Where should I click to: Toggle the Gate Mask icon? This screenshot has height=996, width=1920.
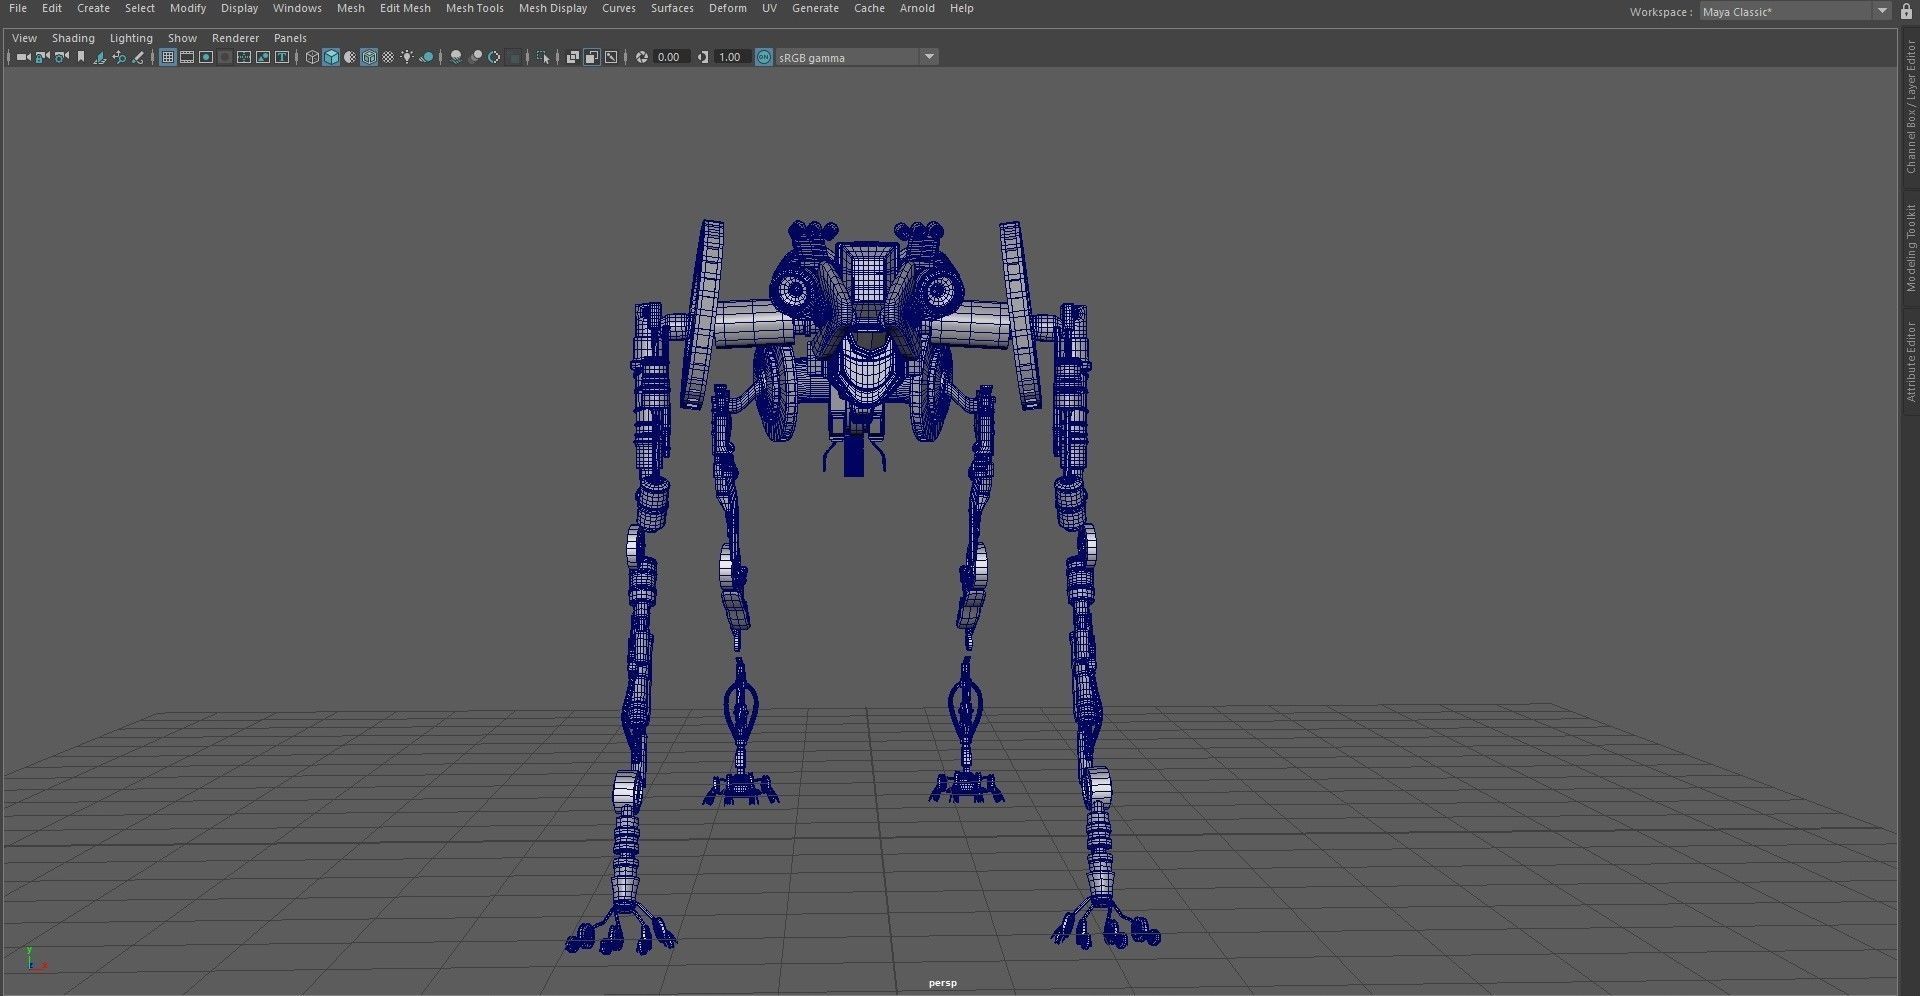pos(225,57)
